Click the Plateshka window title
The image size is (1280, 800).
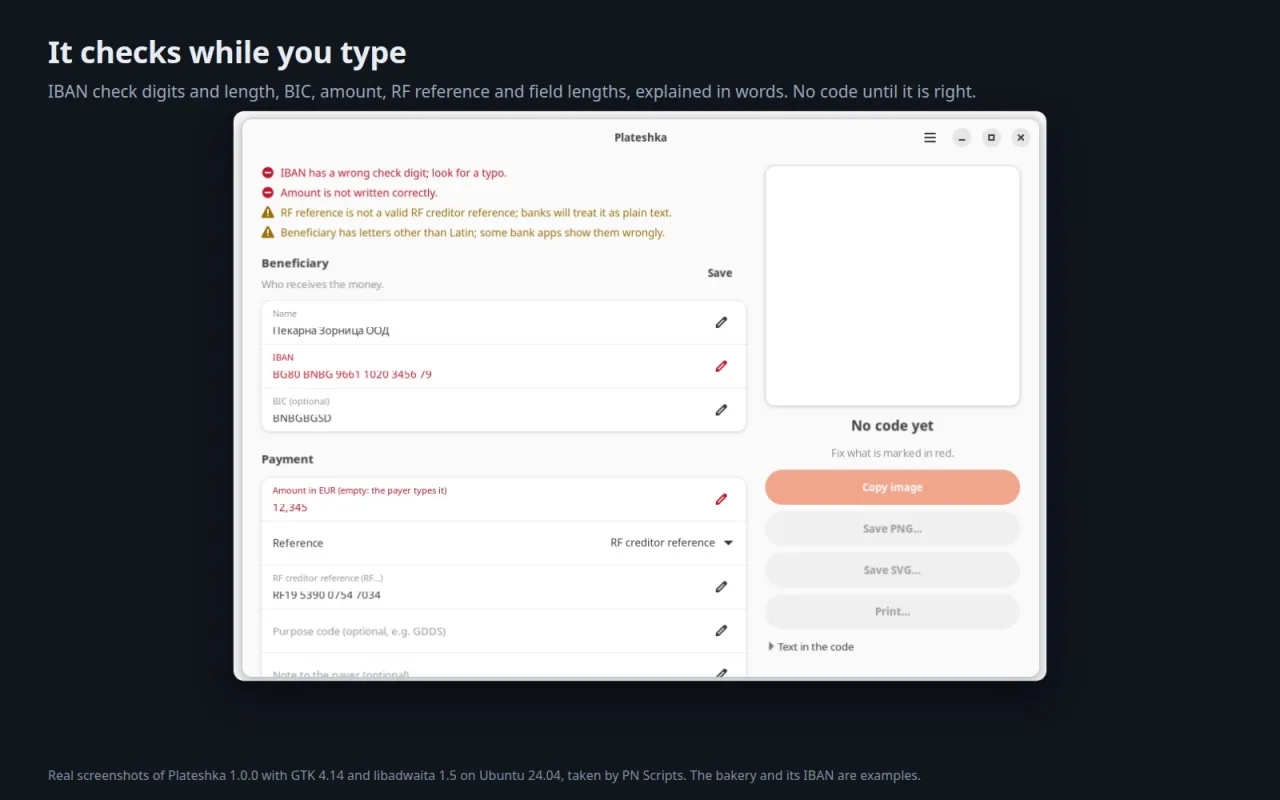click(640, 138)
